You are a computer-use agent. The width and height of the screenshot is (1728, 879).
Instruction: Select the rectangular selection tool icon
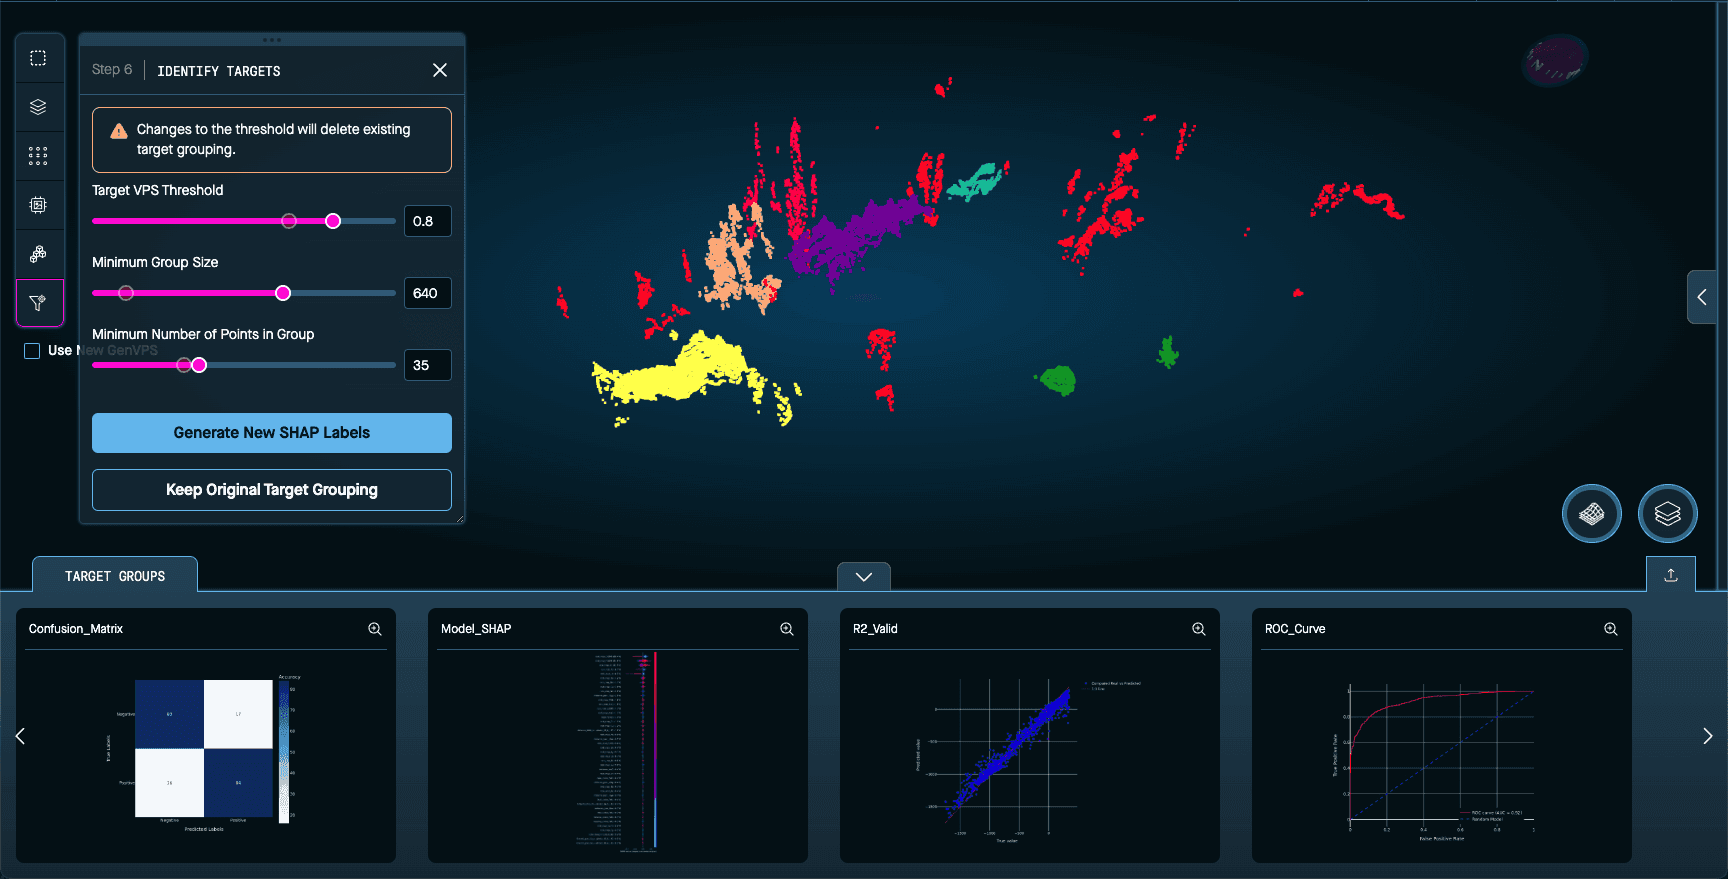38,58
